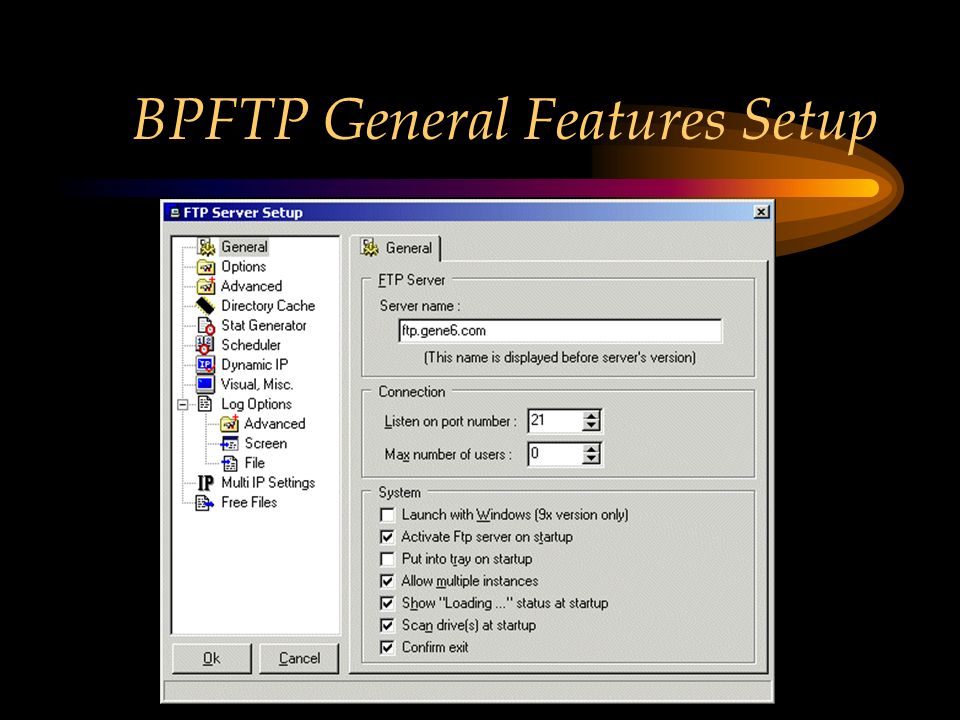Click the FTP Server Setup title icon
Screen dimensions: 960x720
pyautogui.click(x=174, y=212)
